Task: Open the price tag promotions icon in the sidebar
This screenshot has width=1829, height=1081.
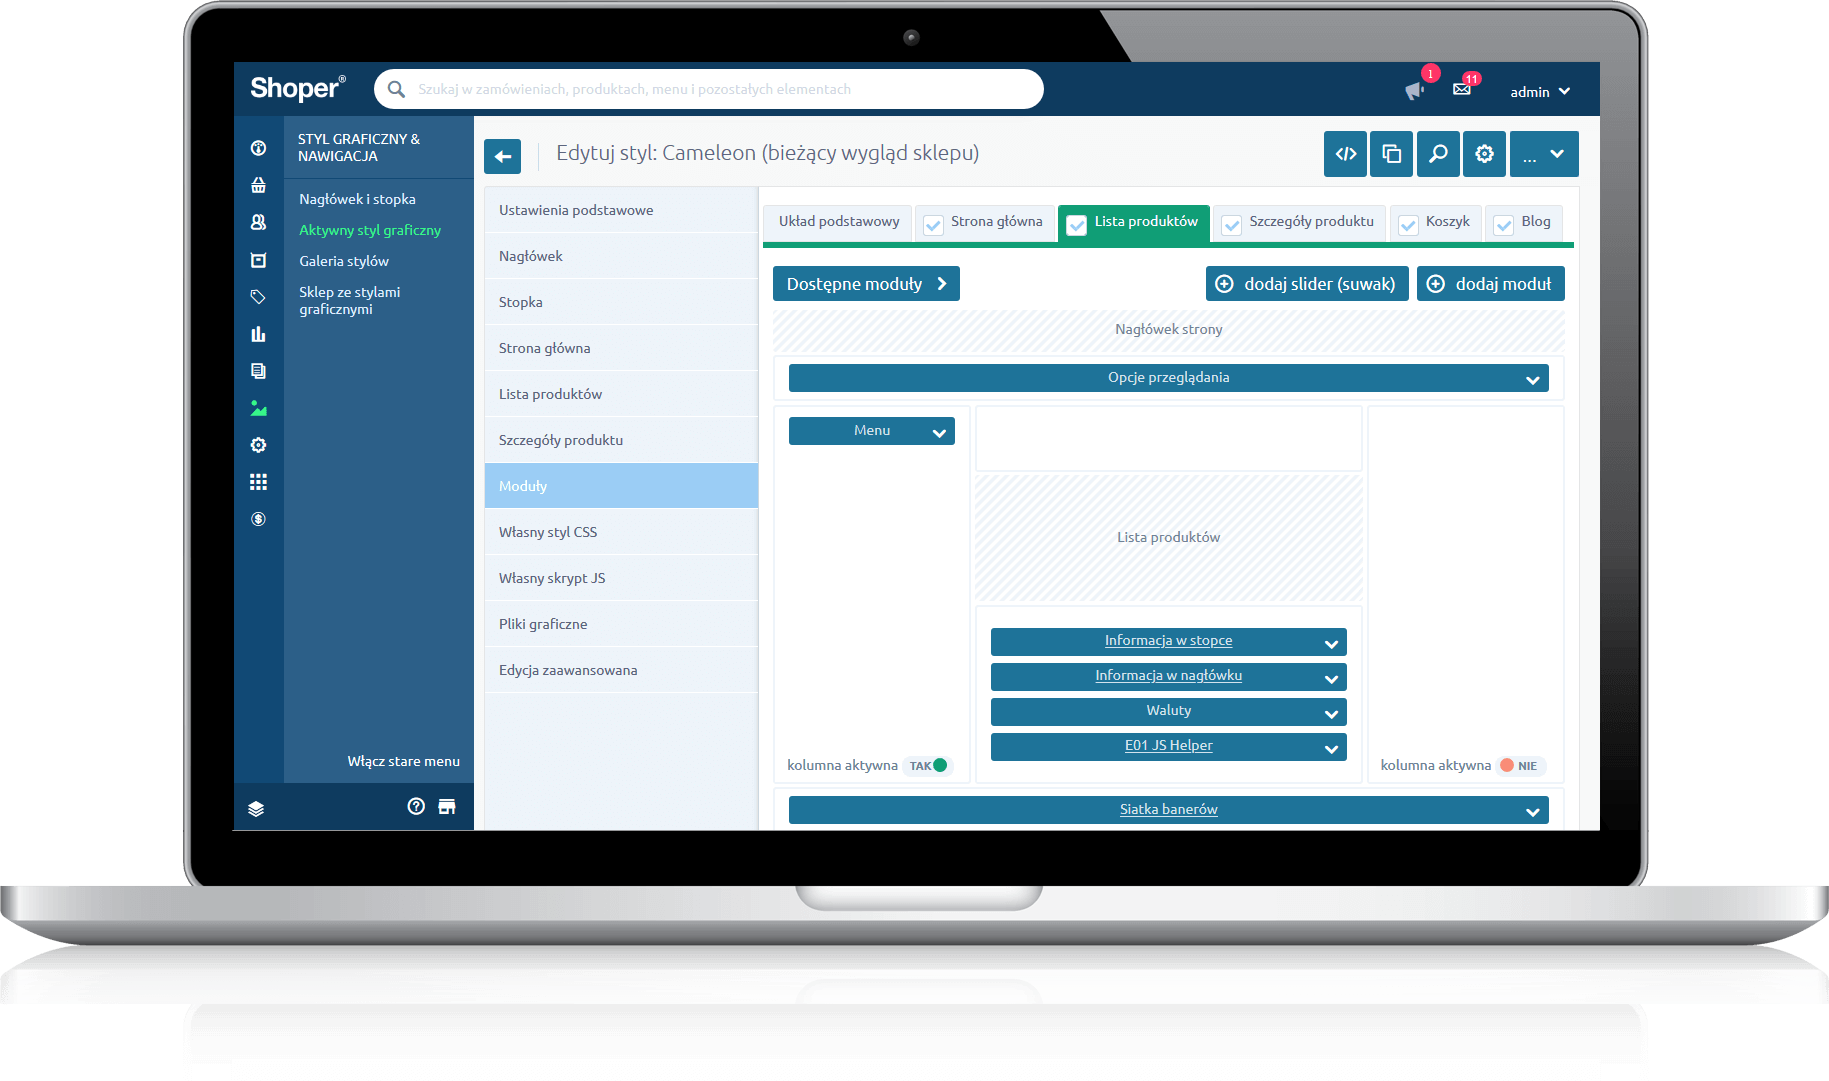Action: 258,297
